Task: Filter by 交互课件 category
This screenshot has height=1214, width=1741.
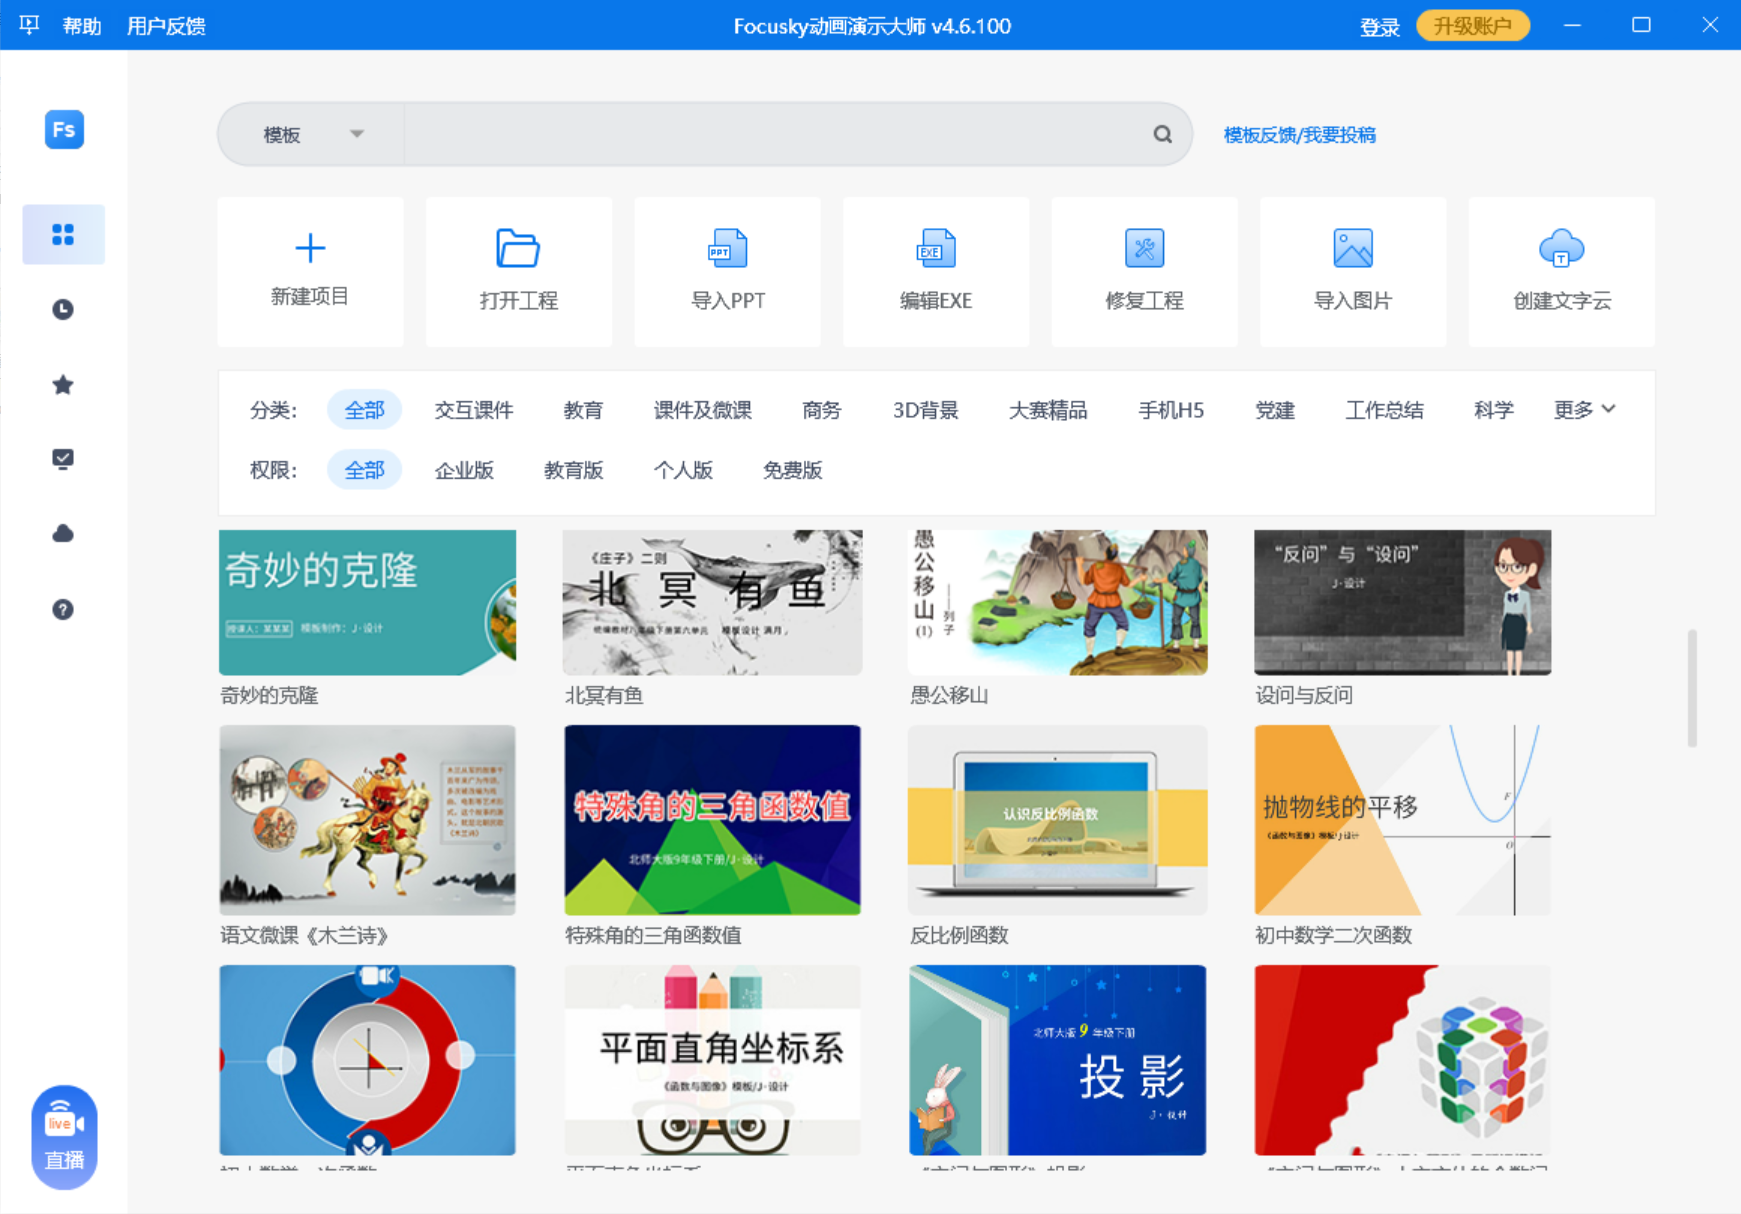Action: tap(474, 410)
